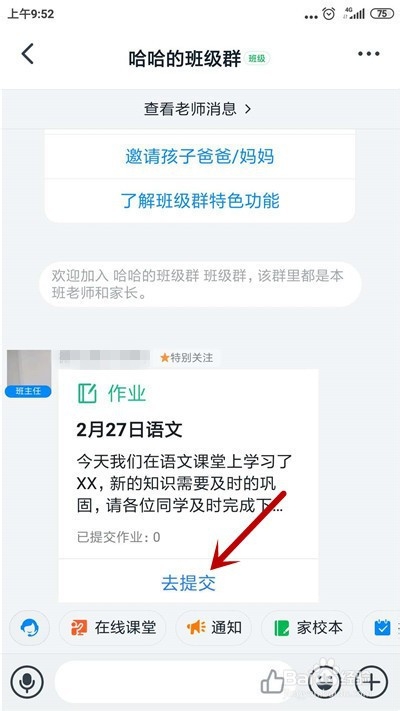Open the assistant headset icon
Viewport: 400px width, 711px height.
pyautogui.click(x=29, y=628)
